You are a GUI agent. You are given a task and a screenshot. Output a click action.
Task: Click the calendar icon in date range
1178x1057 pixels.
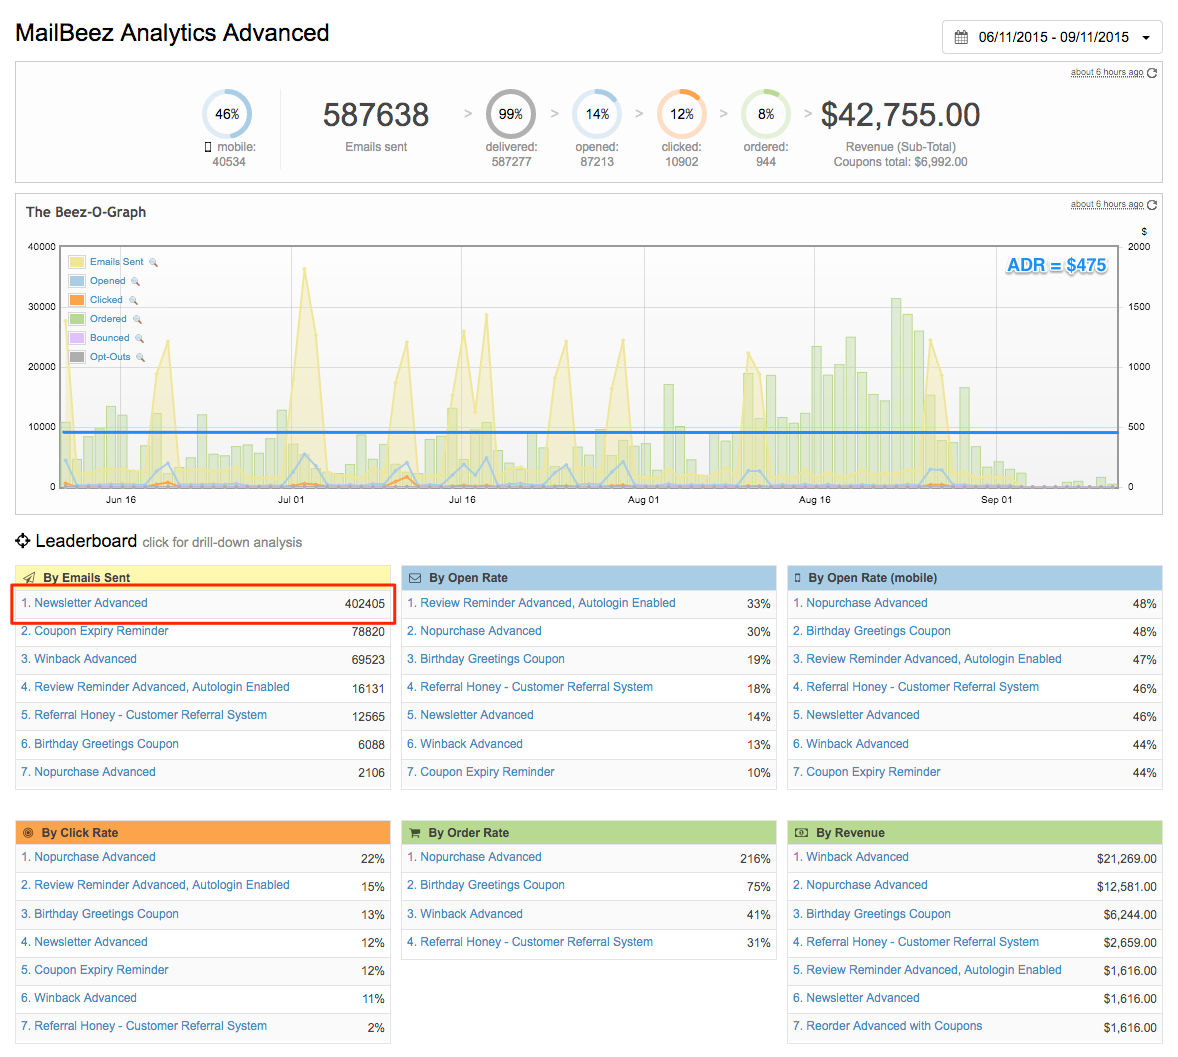[961, 37]
